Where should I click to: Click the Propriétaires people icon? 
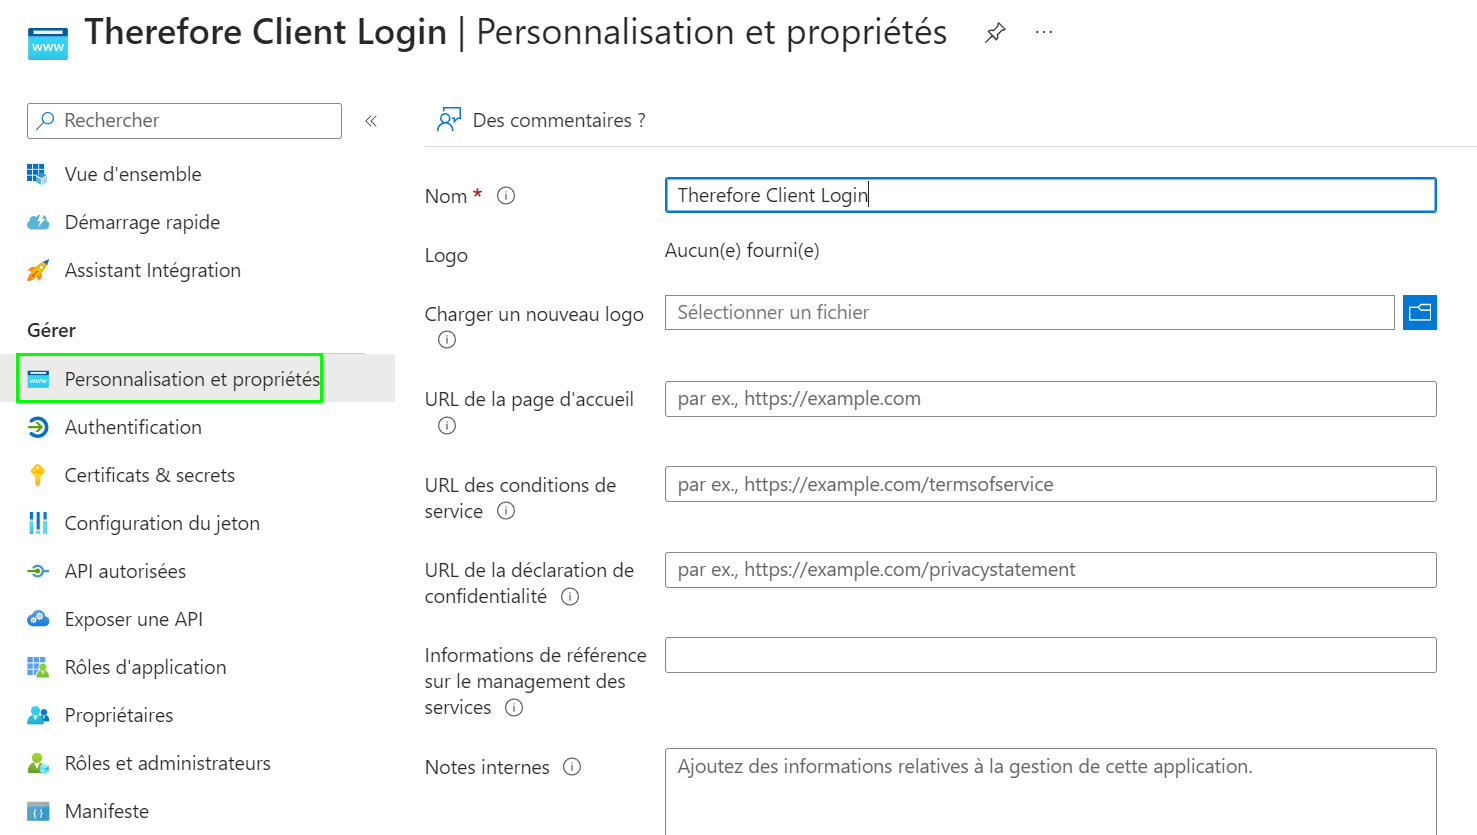(37, 715)
